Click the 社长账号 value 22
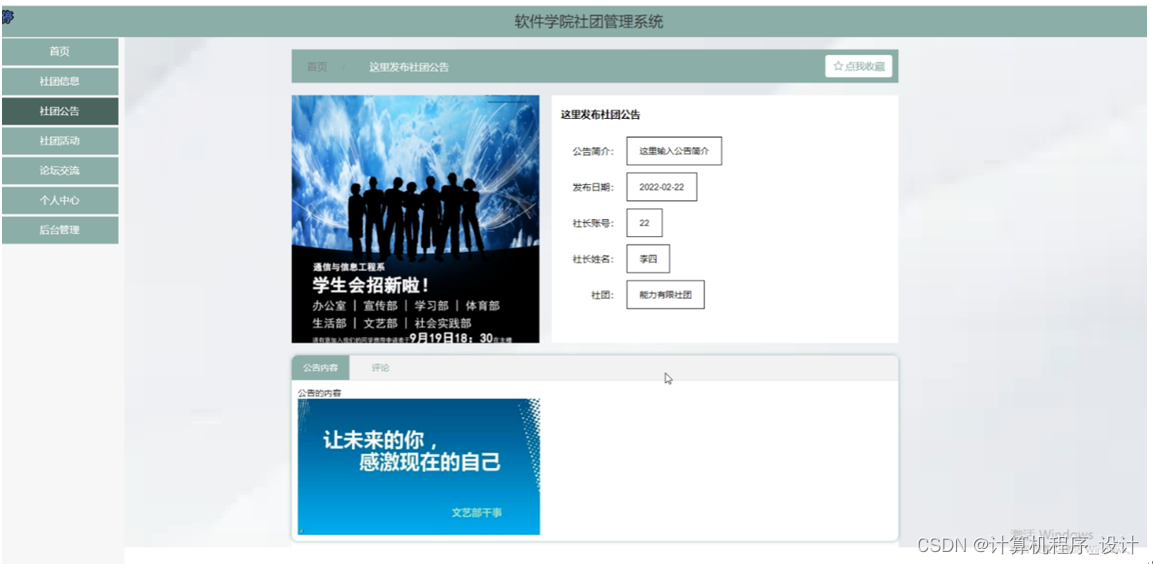 (644, 223)
